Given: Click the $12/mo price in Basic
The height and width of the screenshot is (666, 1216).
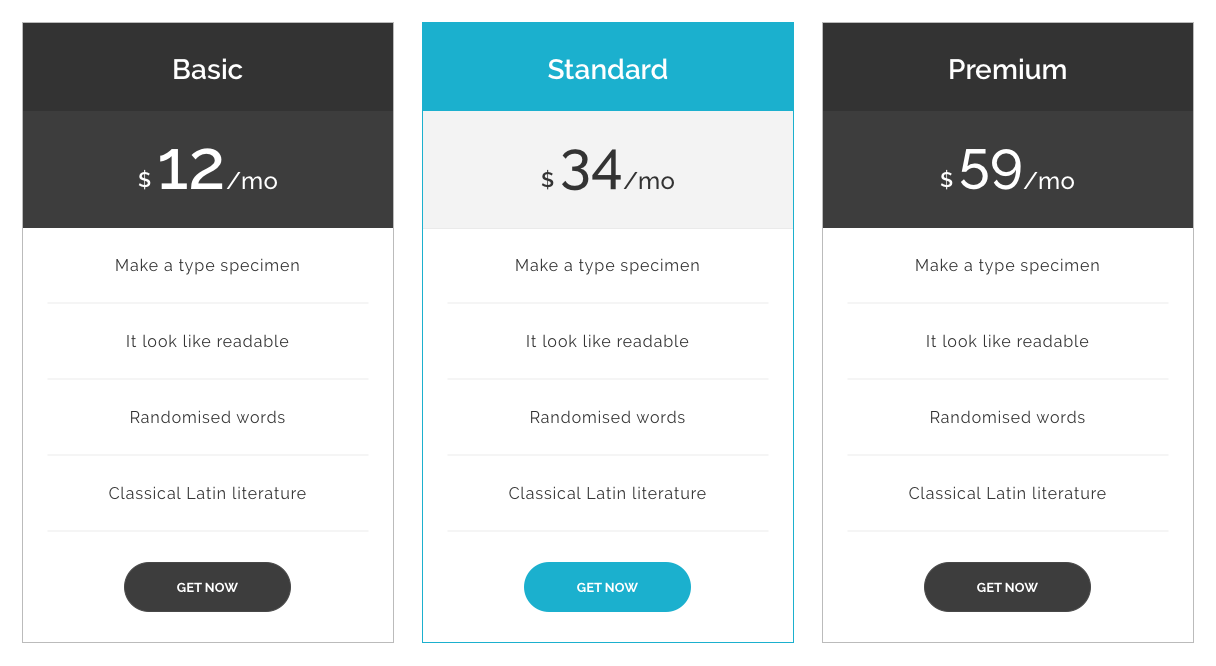Looking at the screenshot, I should pyautogui.click(x=208, y=171).
